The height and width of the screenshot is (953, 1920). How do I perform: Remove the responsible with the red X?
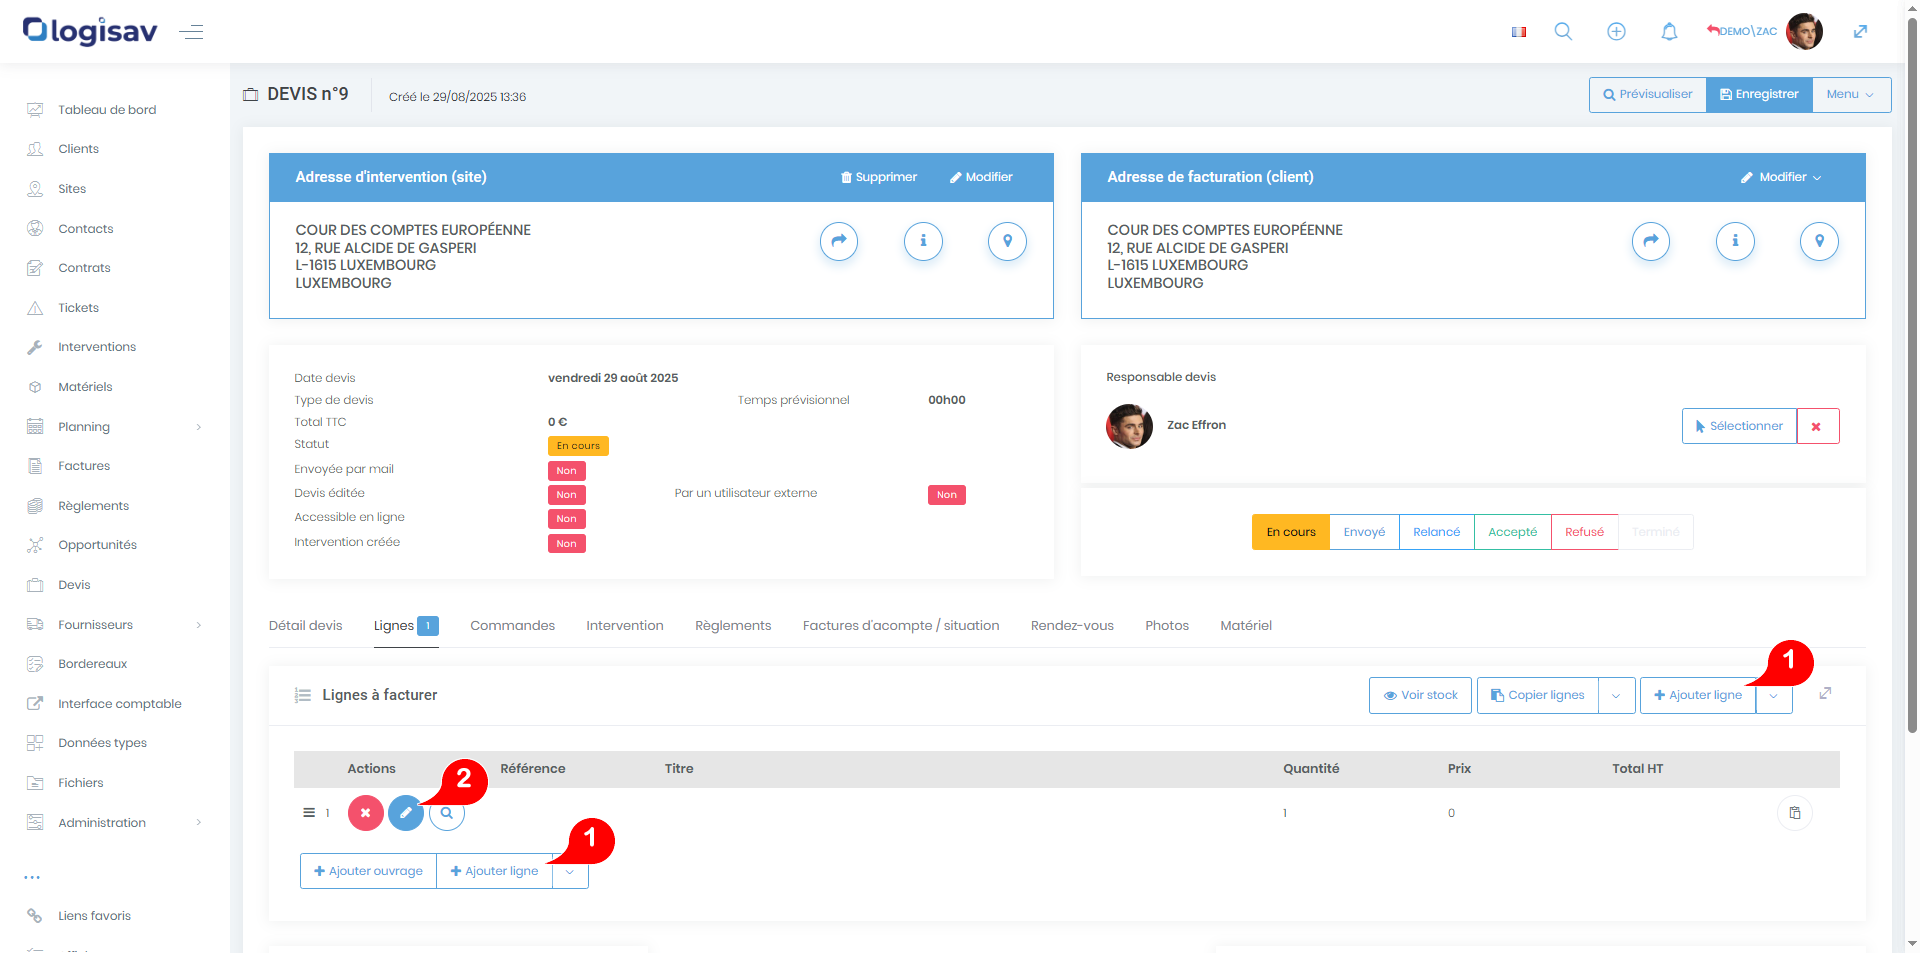point(1817,426)
